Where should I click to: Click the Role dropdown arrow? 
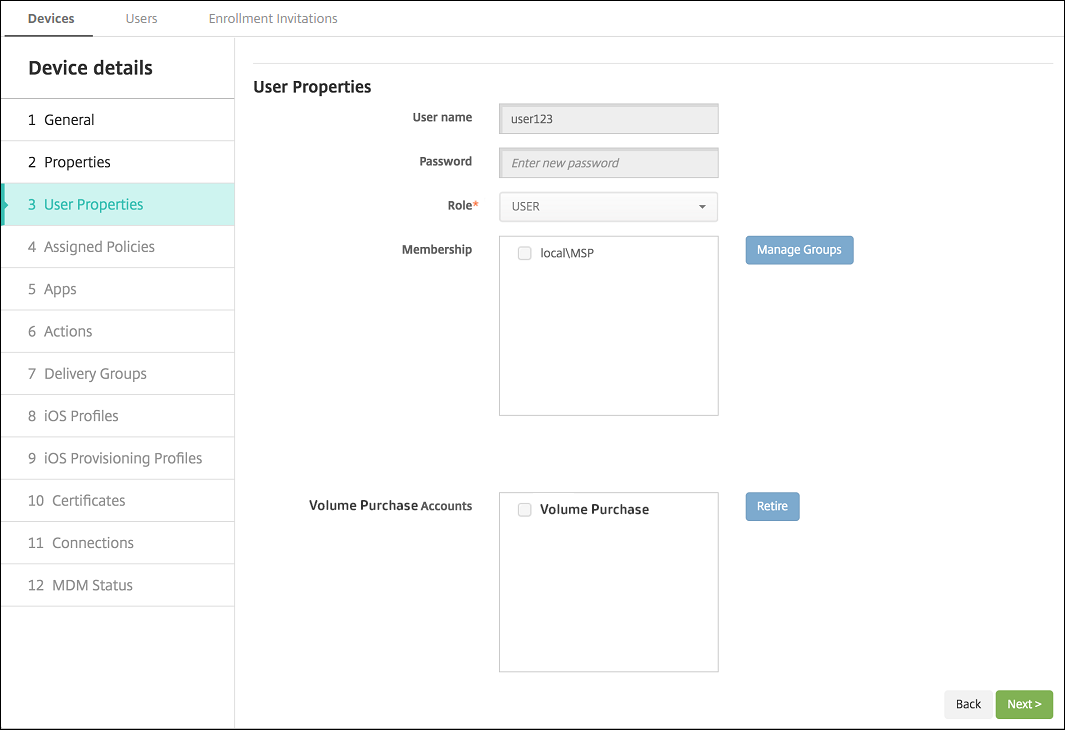click(702, 207)
